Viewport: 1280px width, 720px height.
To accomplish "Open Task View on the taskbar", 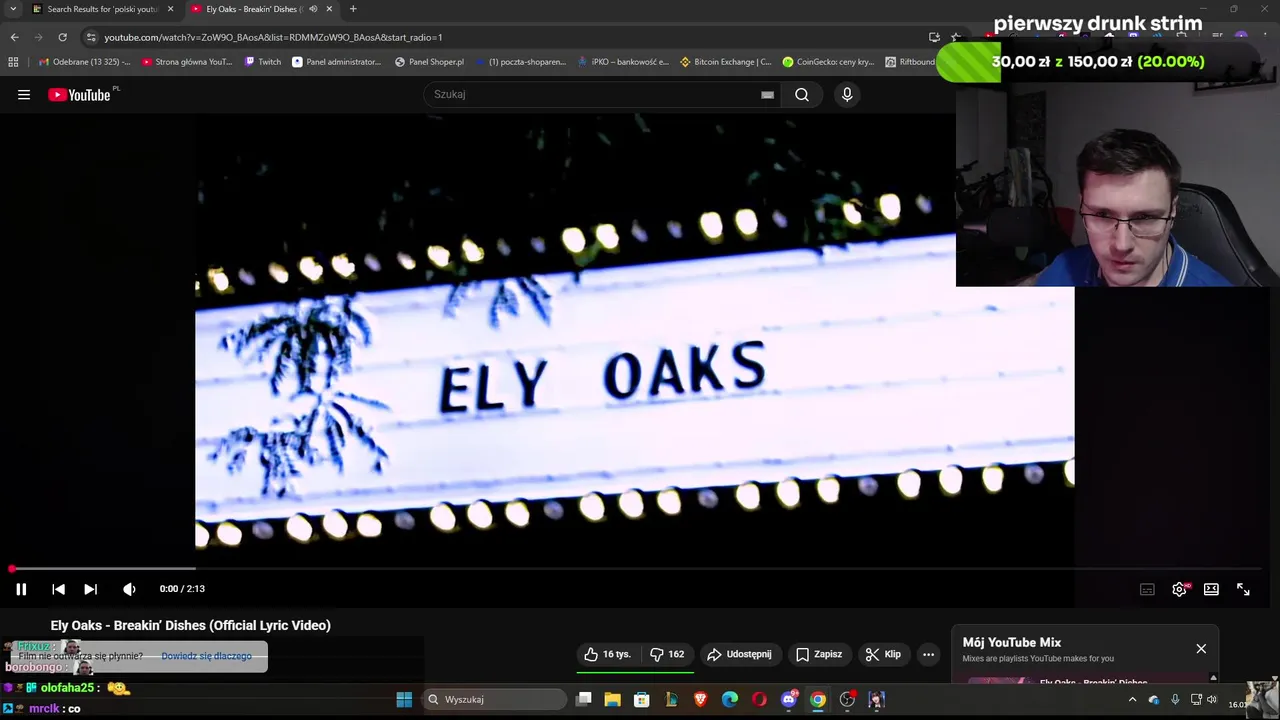I will (584, 700).
